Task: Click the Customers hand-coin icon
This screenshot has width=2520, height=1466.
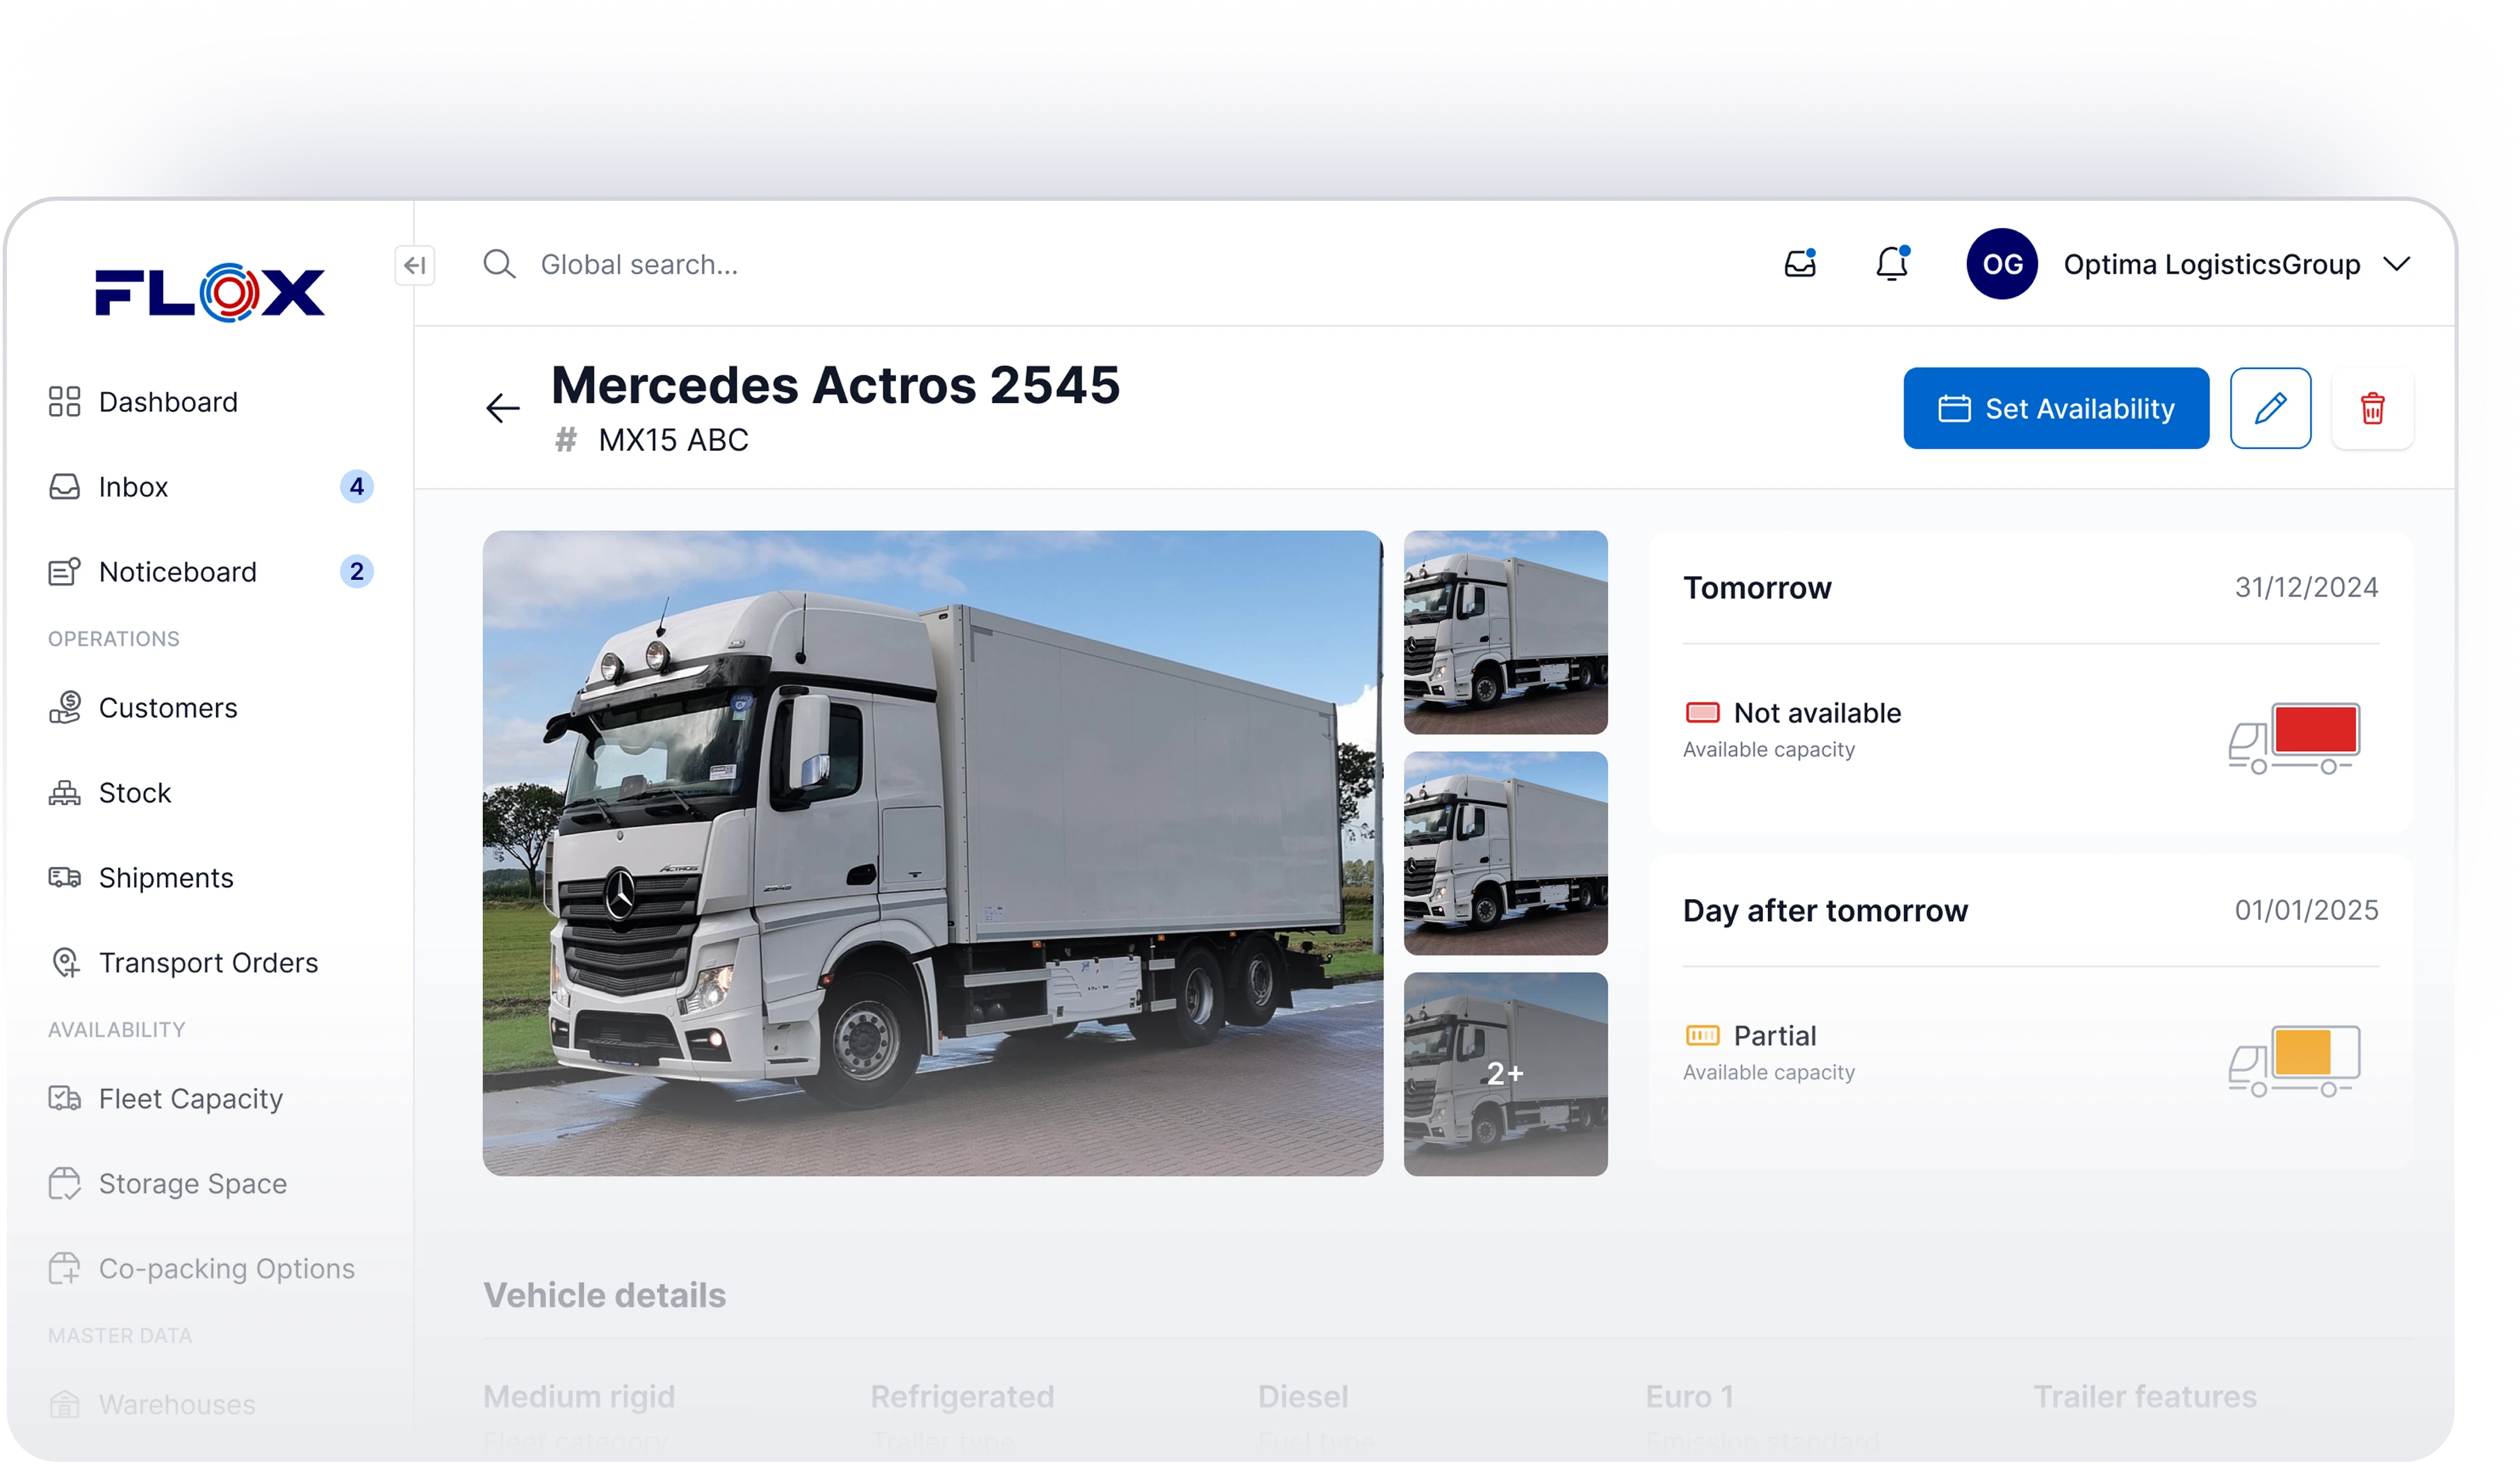Action: tap(64, 708)
